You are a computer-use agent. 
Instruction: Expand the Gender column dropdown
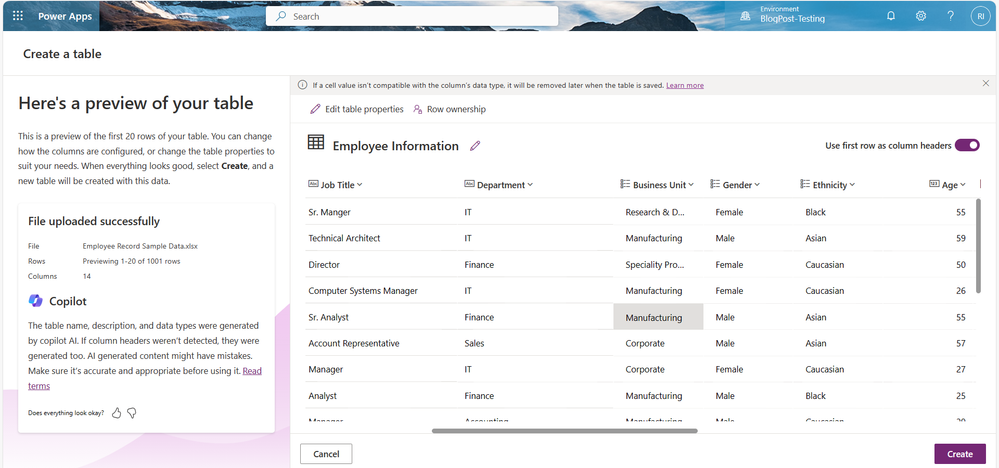pos(758,185)
